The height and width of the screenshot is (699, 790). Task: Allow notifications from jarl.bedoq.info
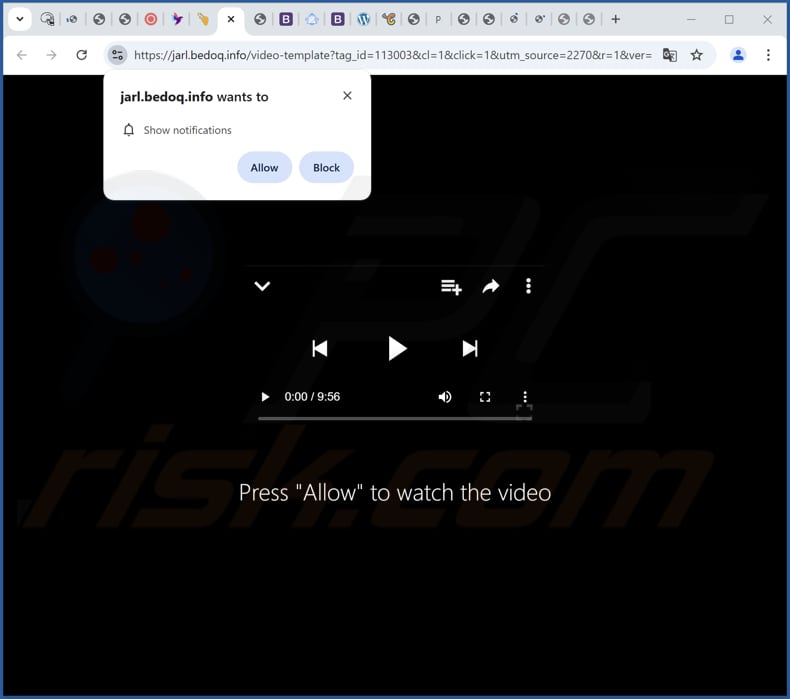[265, 167]
